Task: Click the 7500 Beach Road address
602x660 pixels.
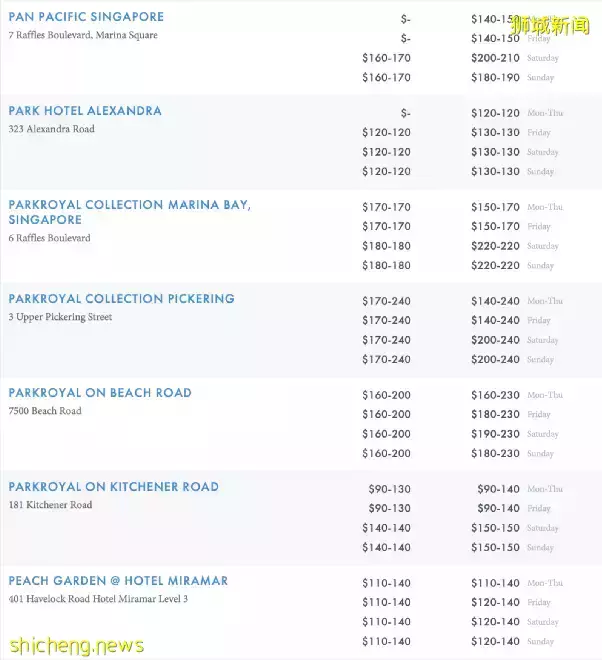Action: 45,412
